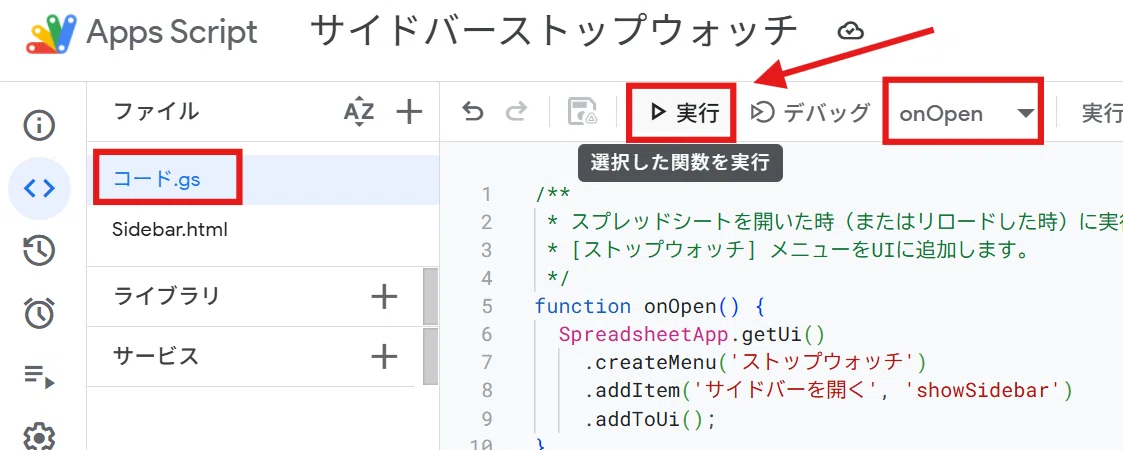Screen dimensions: 1123x450
Task: Click the cloud saved status icon
Action: pyautogui.click(x=849, y=32)
